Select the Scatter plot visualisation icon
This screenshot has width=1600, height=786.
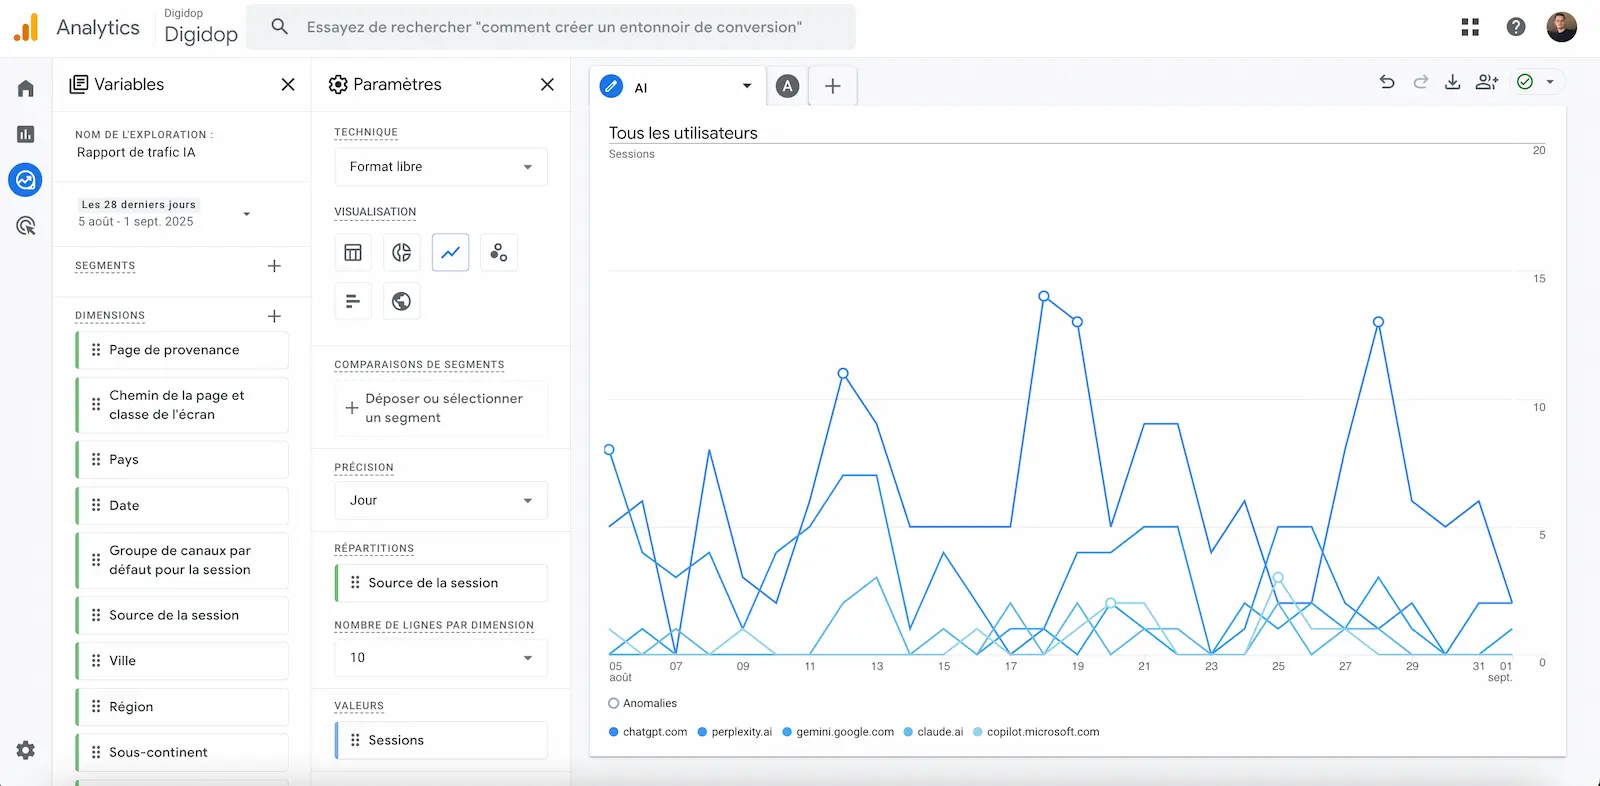(x=499, y=252)
